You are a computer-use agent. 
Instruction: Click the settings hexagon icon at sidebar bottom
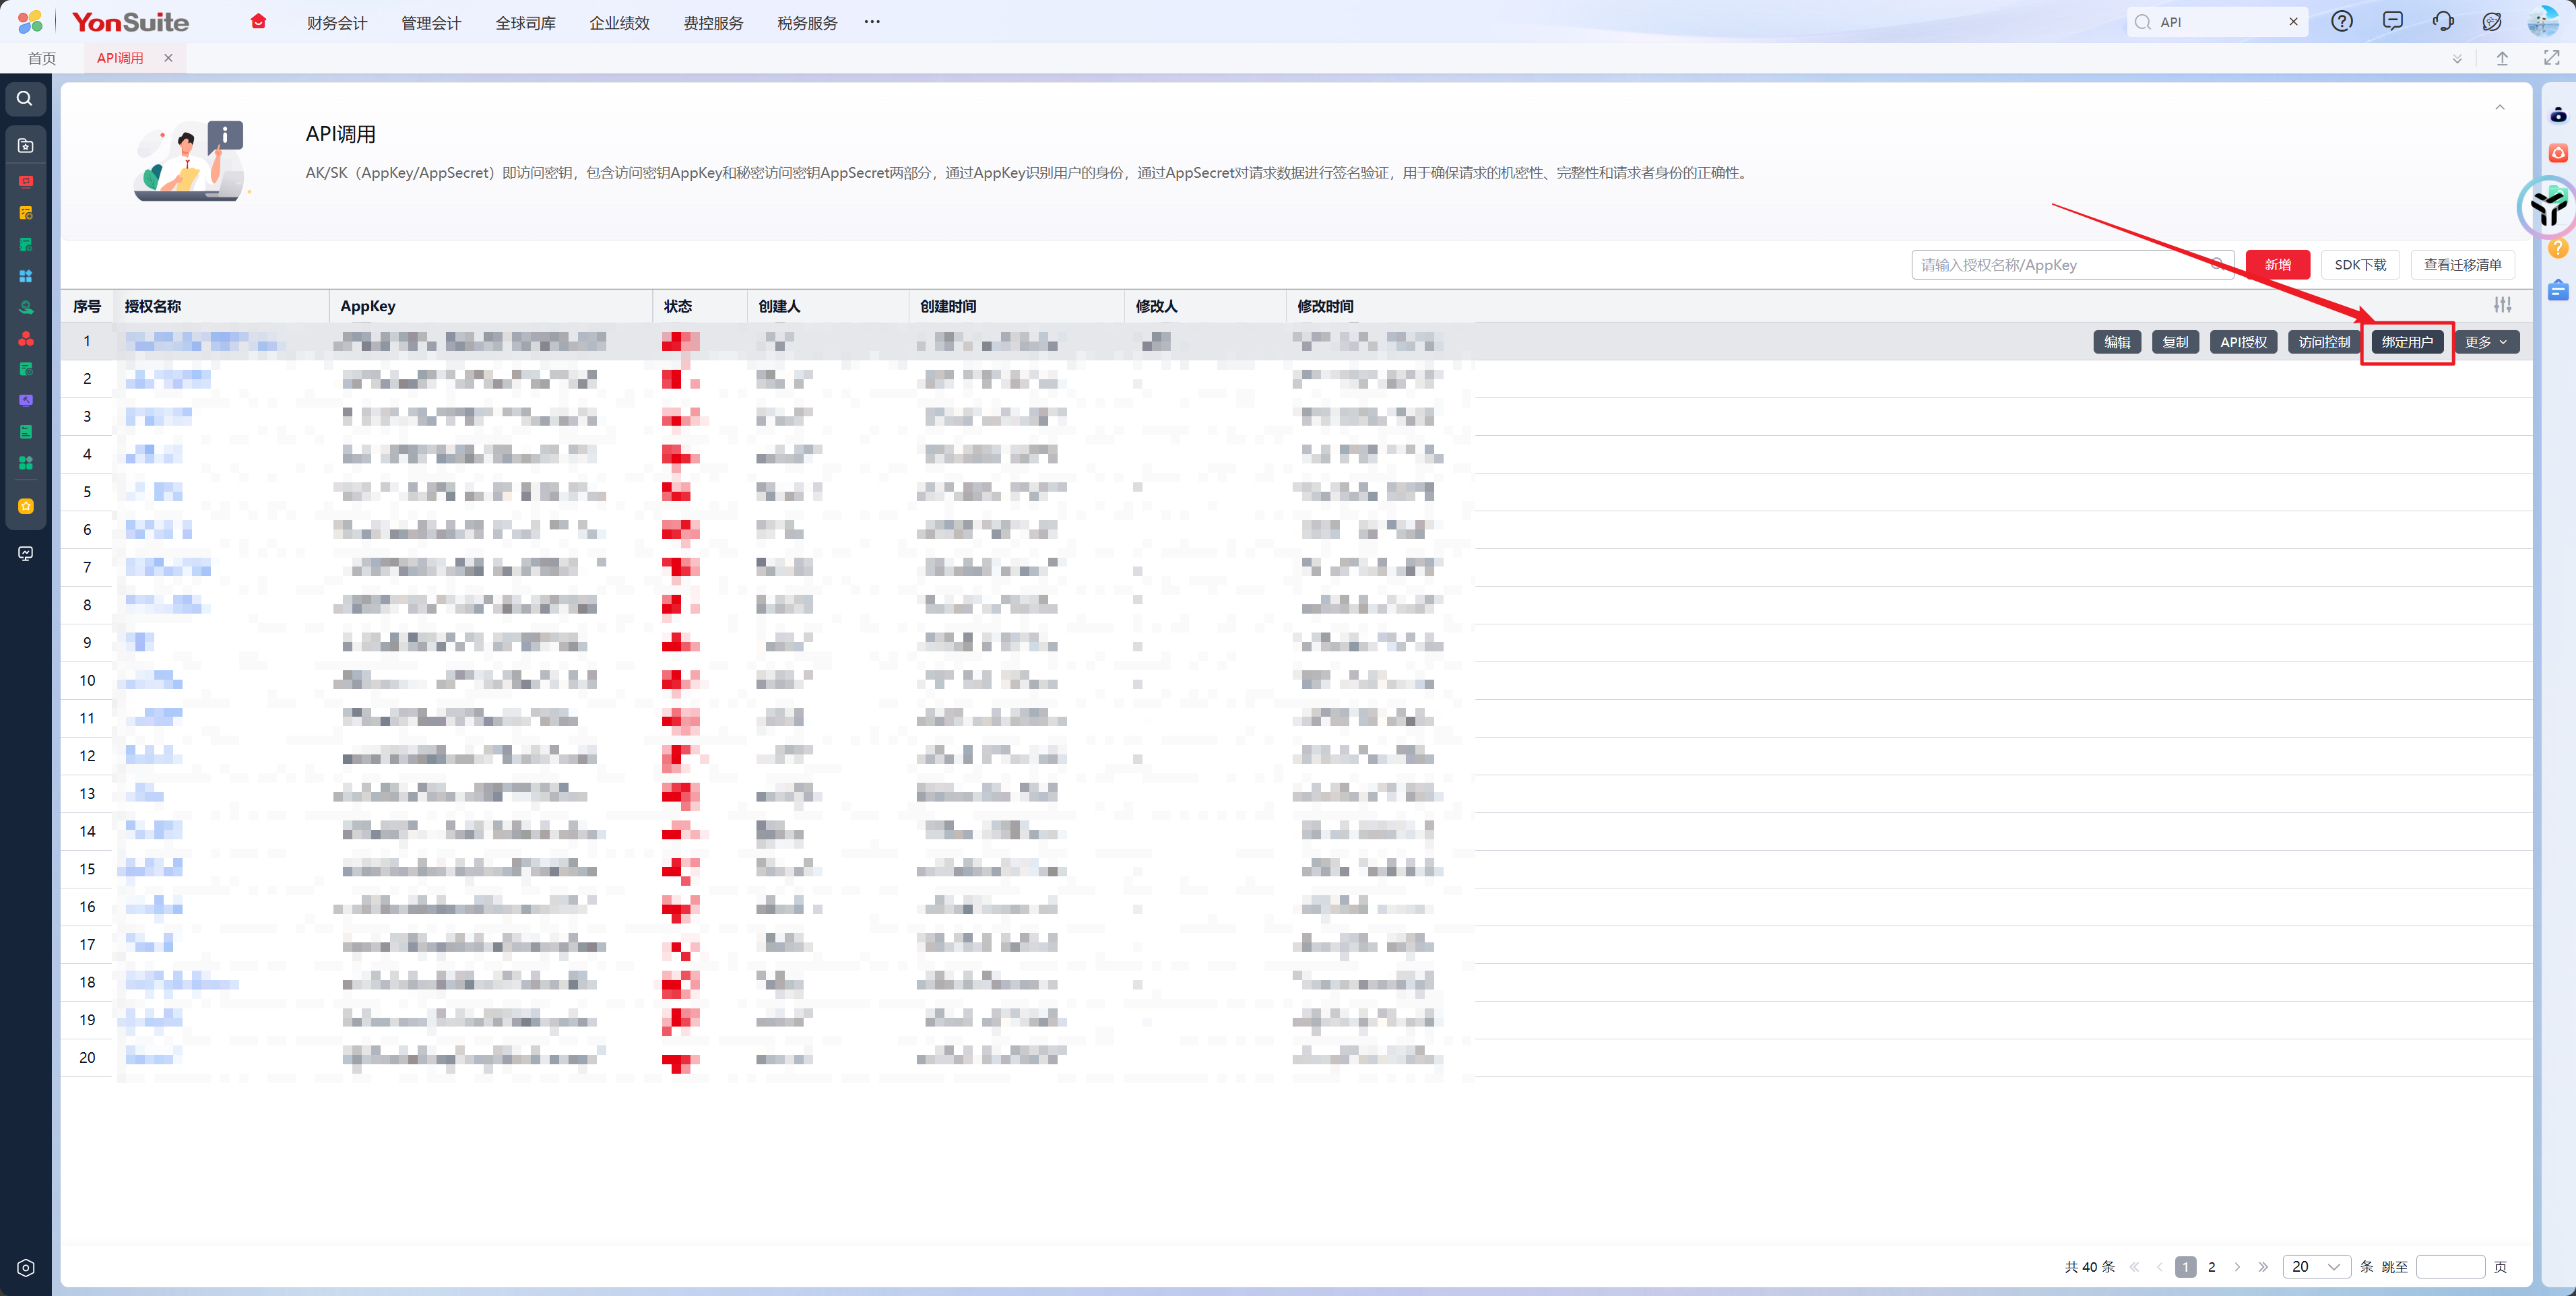pos(26,1267)
